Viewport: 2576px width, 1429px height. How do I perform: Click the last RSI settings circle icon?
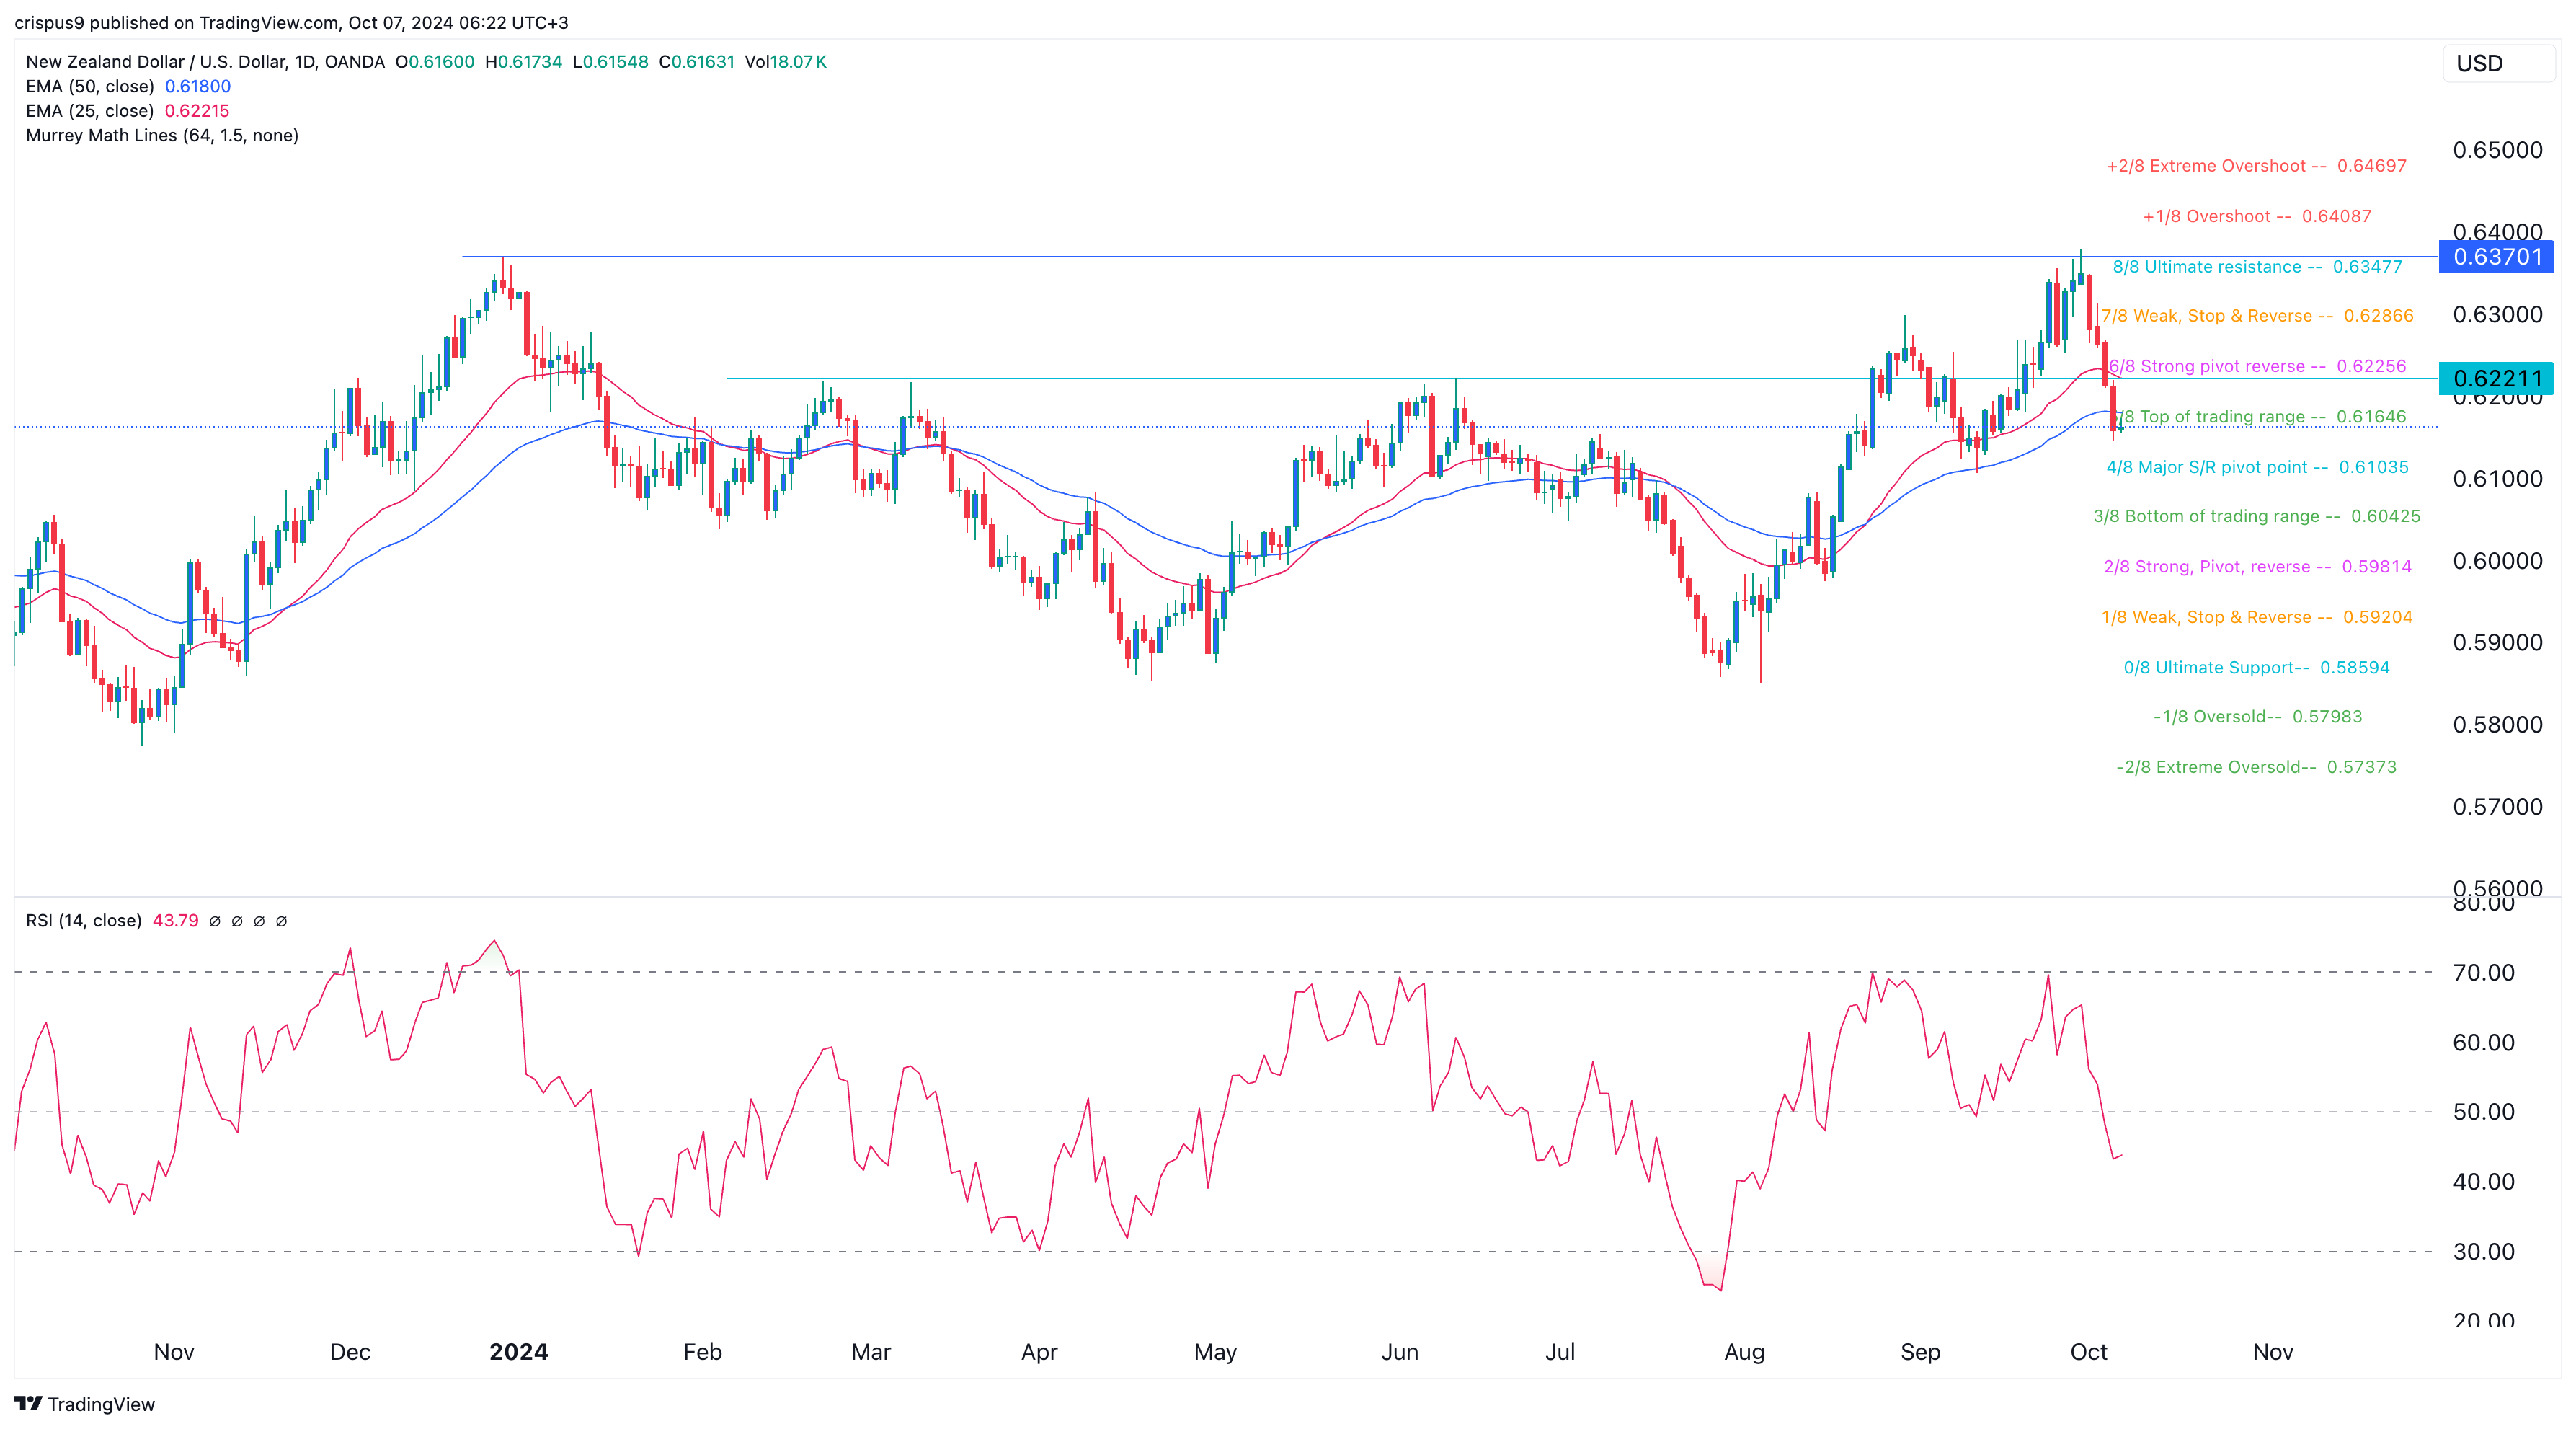[281, 921]
